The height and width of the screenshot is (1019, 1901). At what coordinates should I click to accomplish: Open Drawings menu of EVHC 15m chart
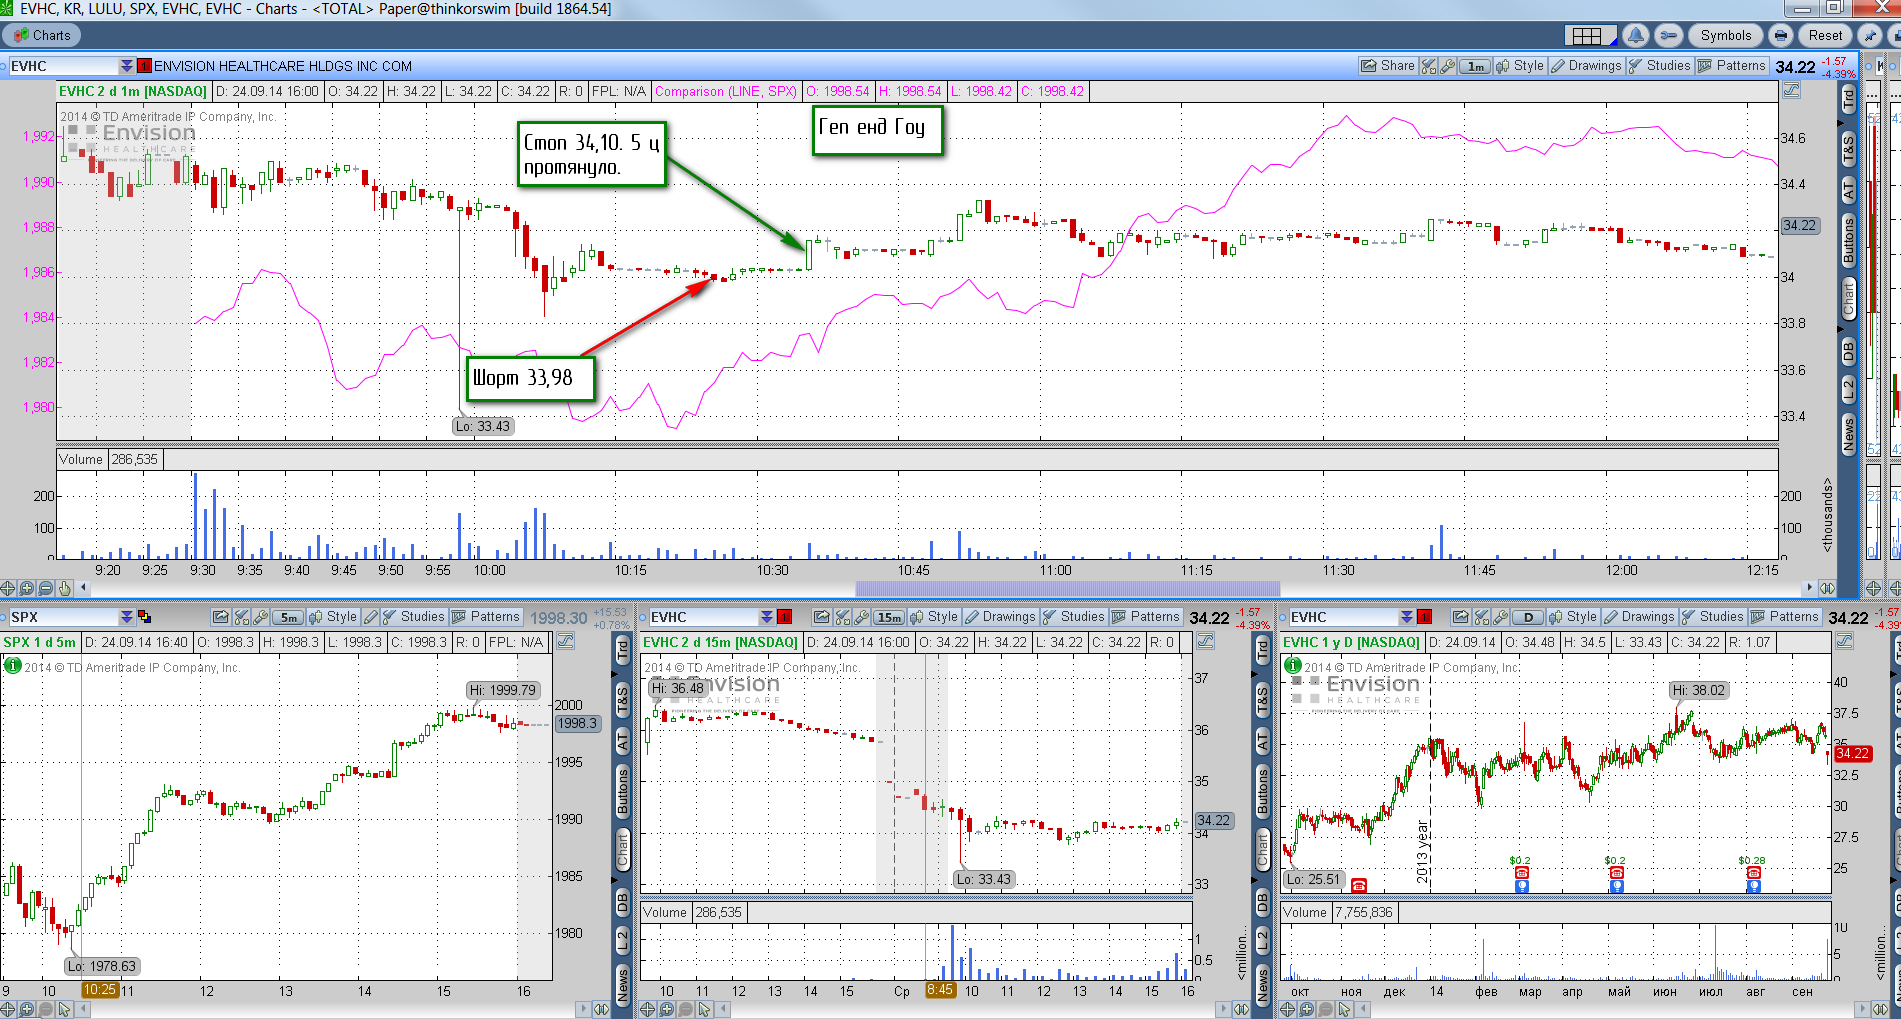[1000, 617]
